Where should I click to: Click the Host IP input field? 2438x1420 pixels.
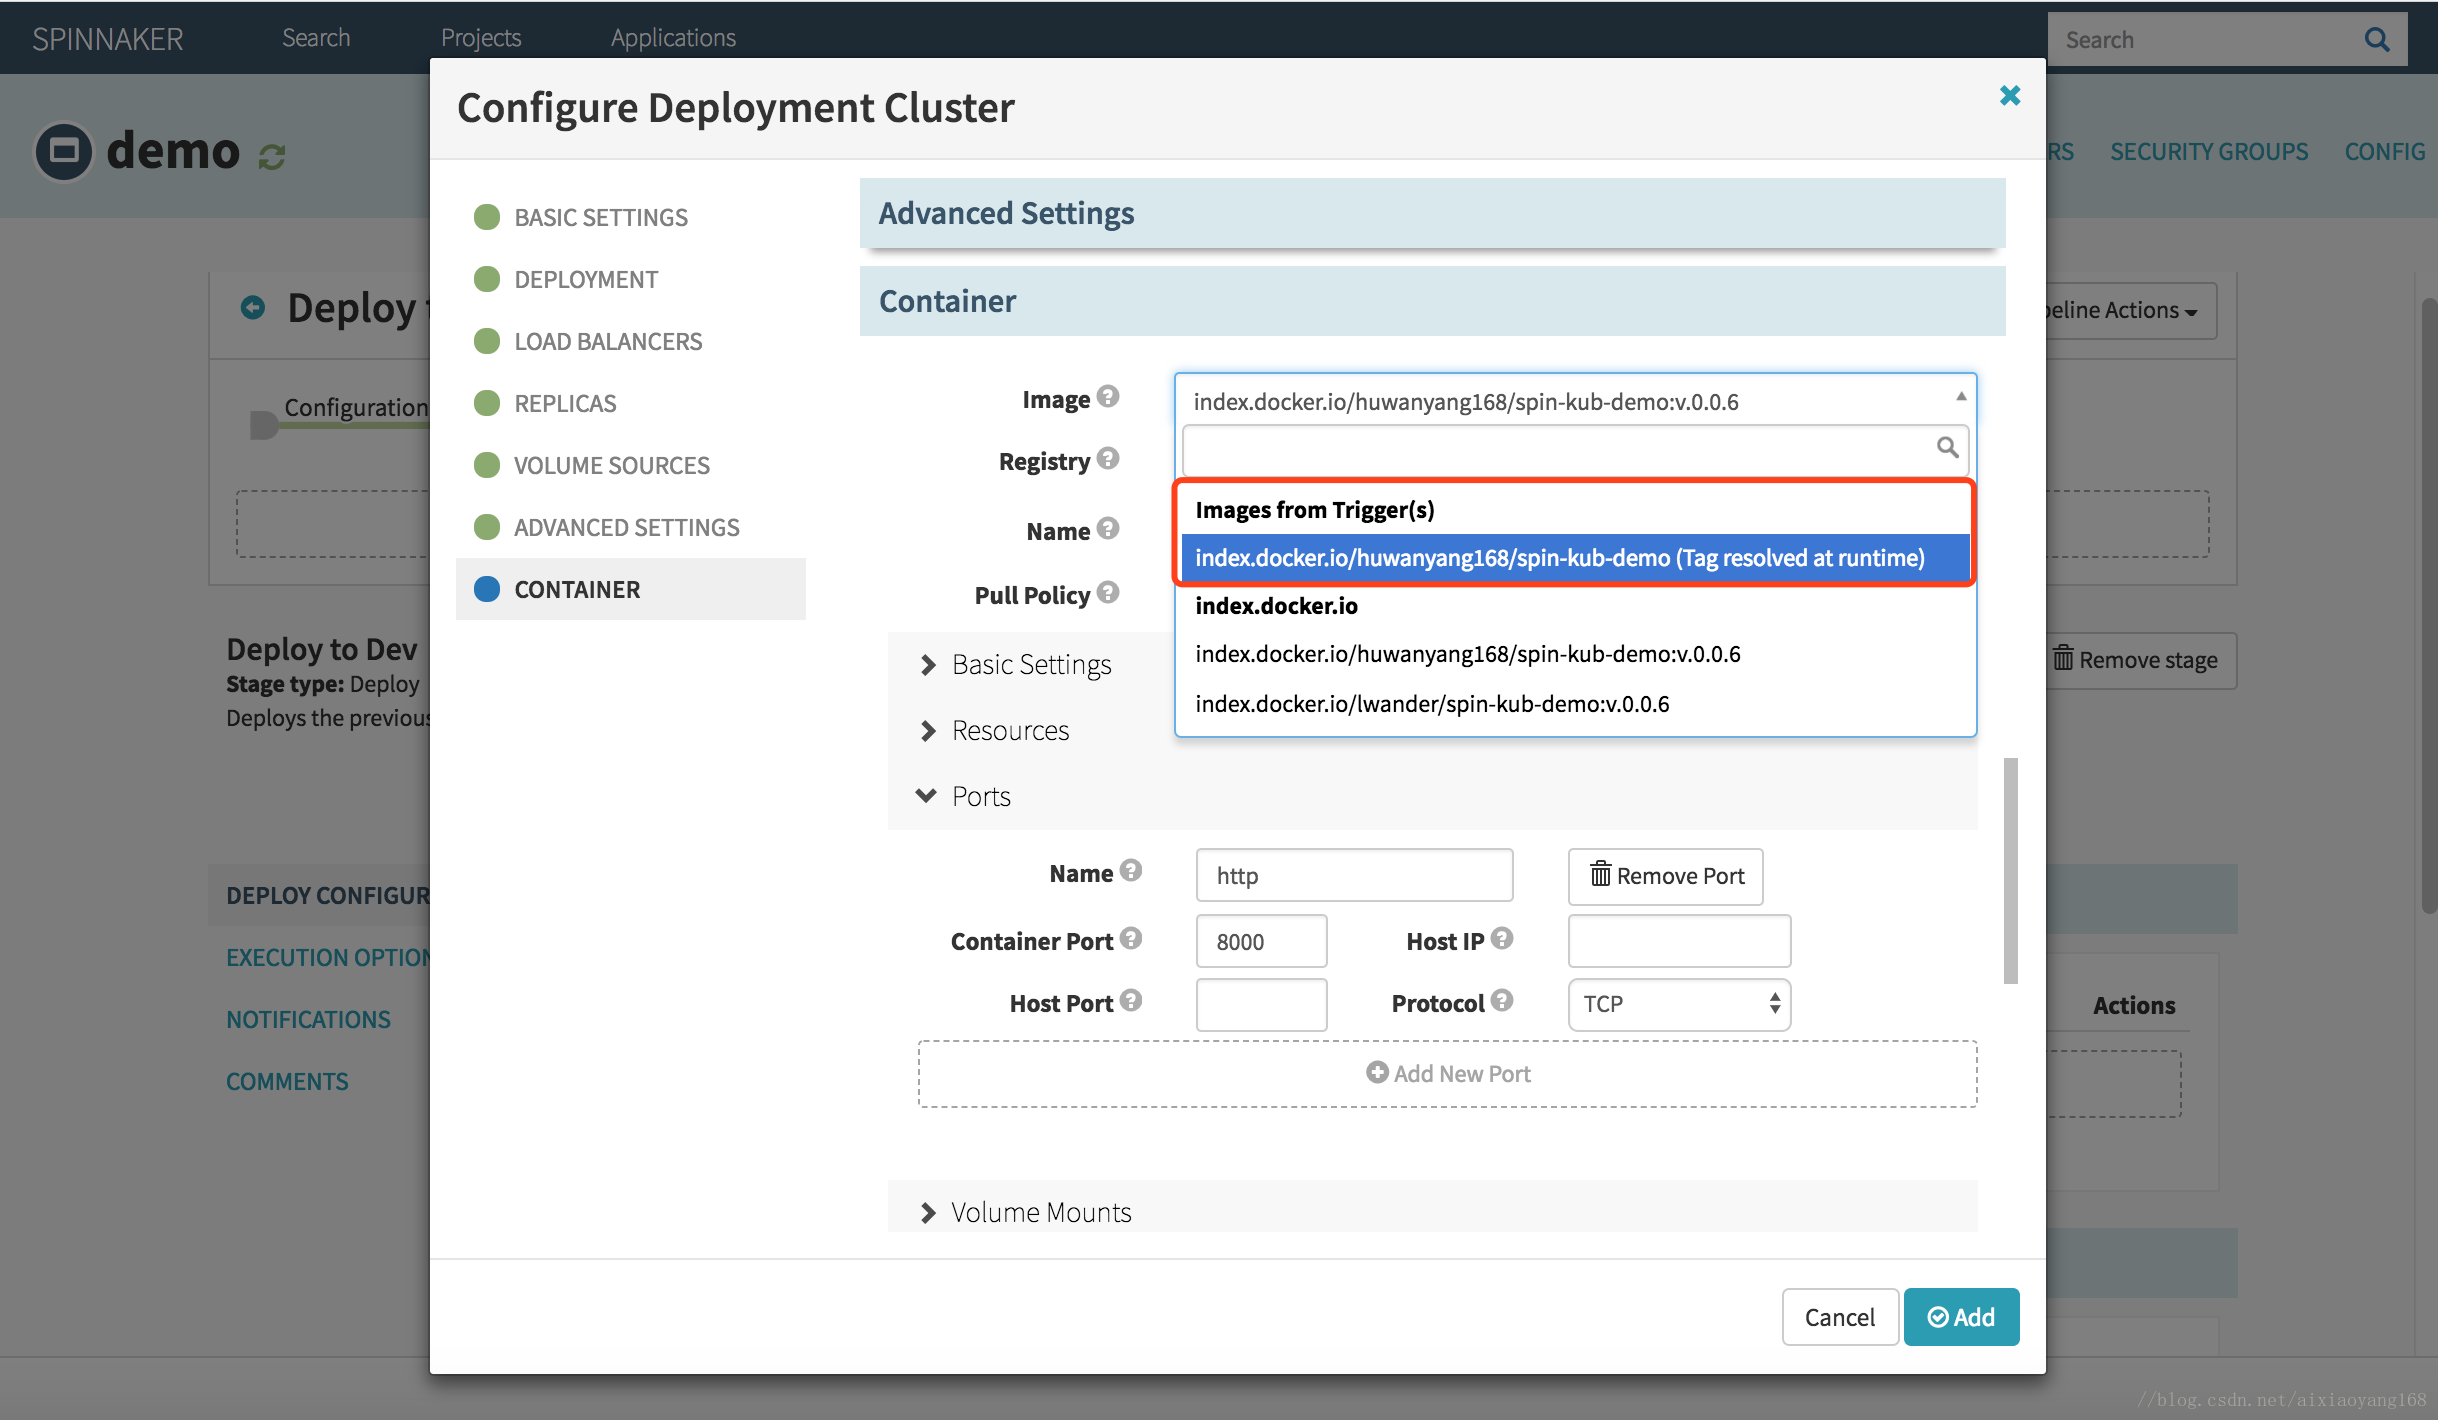[x=1679, y=942]
